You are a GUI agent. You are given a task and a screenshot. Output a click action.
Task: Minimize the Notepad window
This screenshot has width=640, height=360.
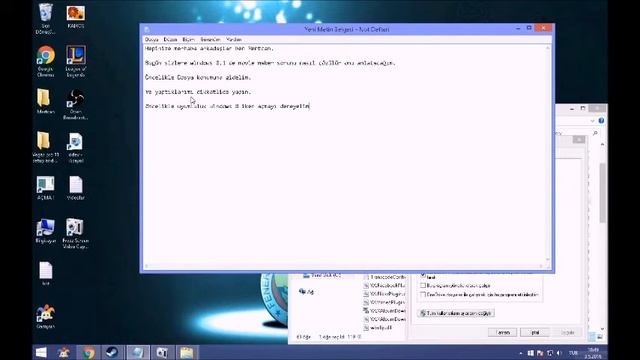(518, 28)
